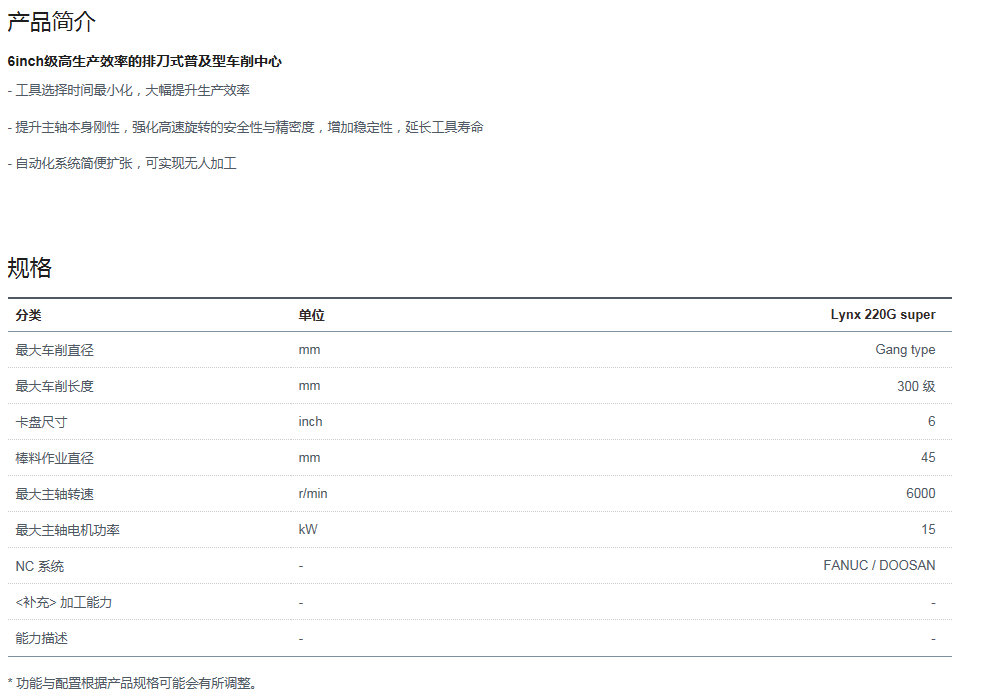Click the 分类 column header
Viewport: 988px width, 693px height.
point(28,315)
